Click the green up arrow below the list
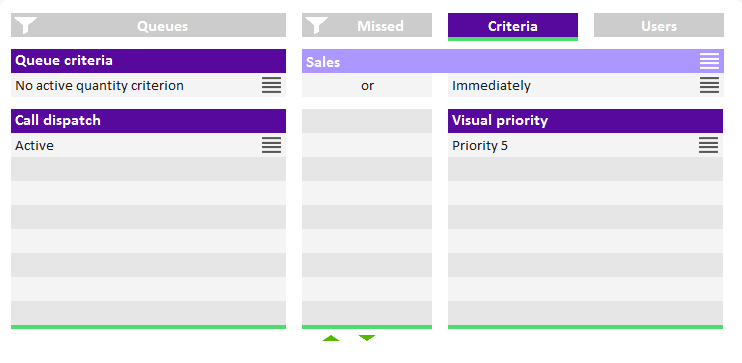Image resolution: width=742 pixels, height=363 pixels. tap(331, 338)
